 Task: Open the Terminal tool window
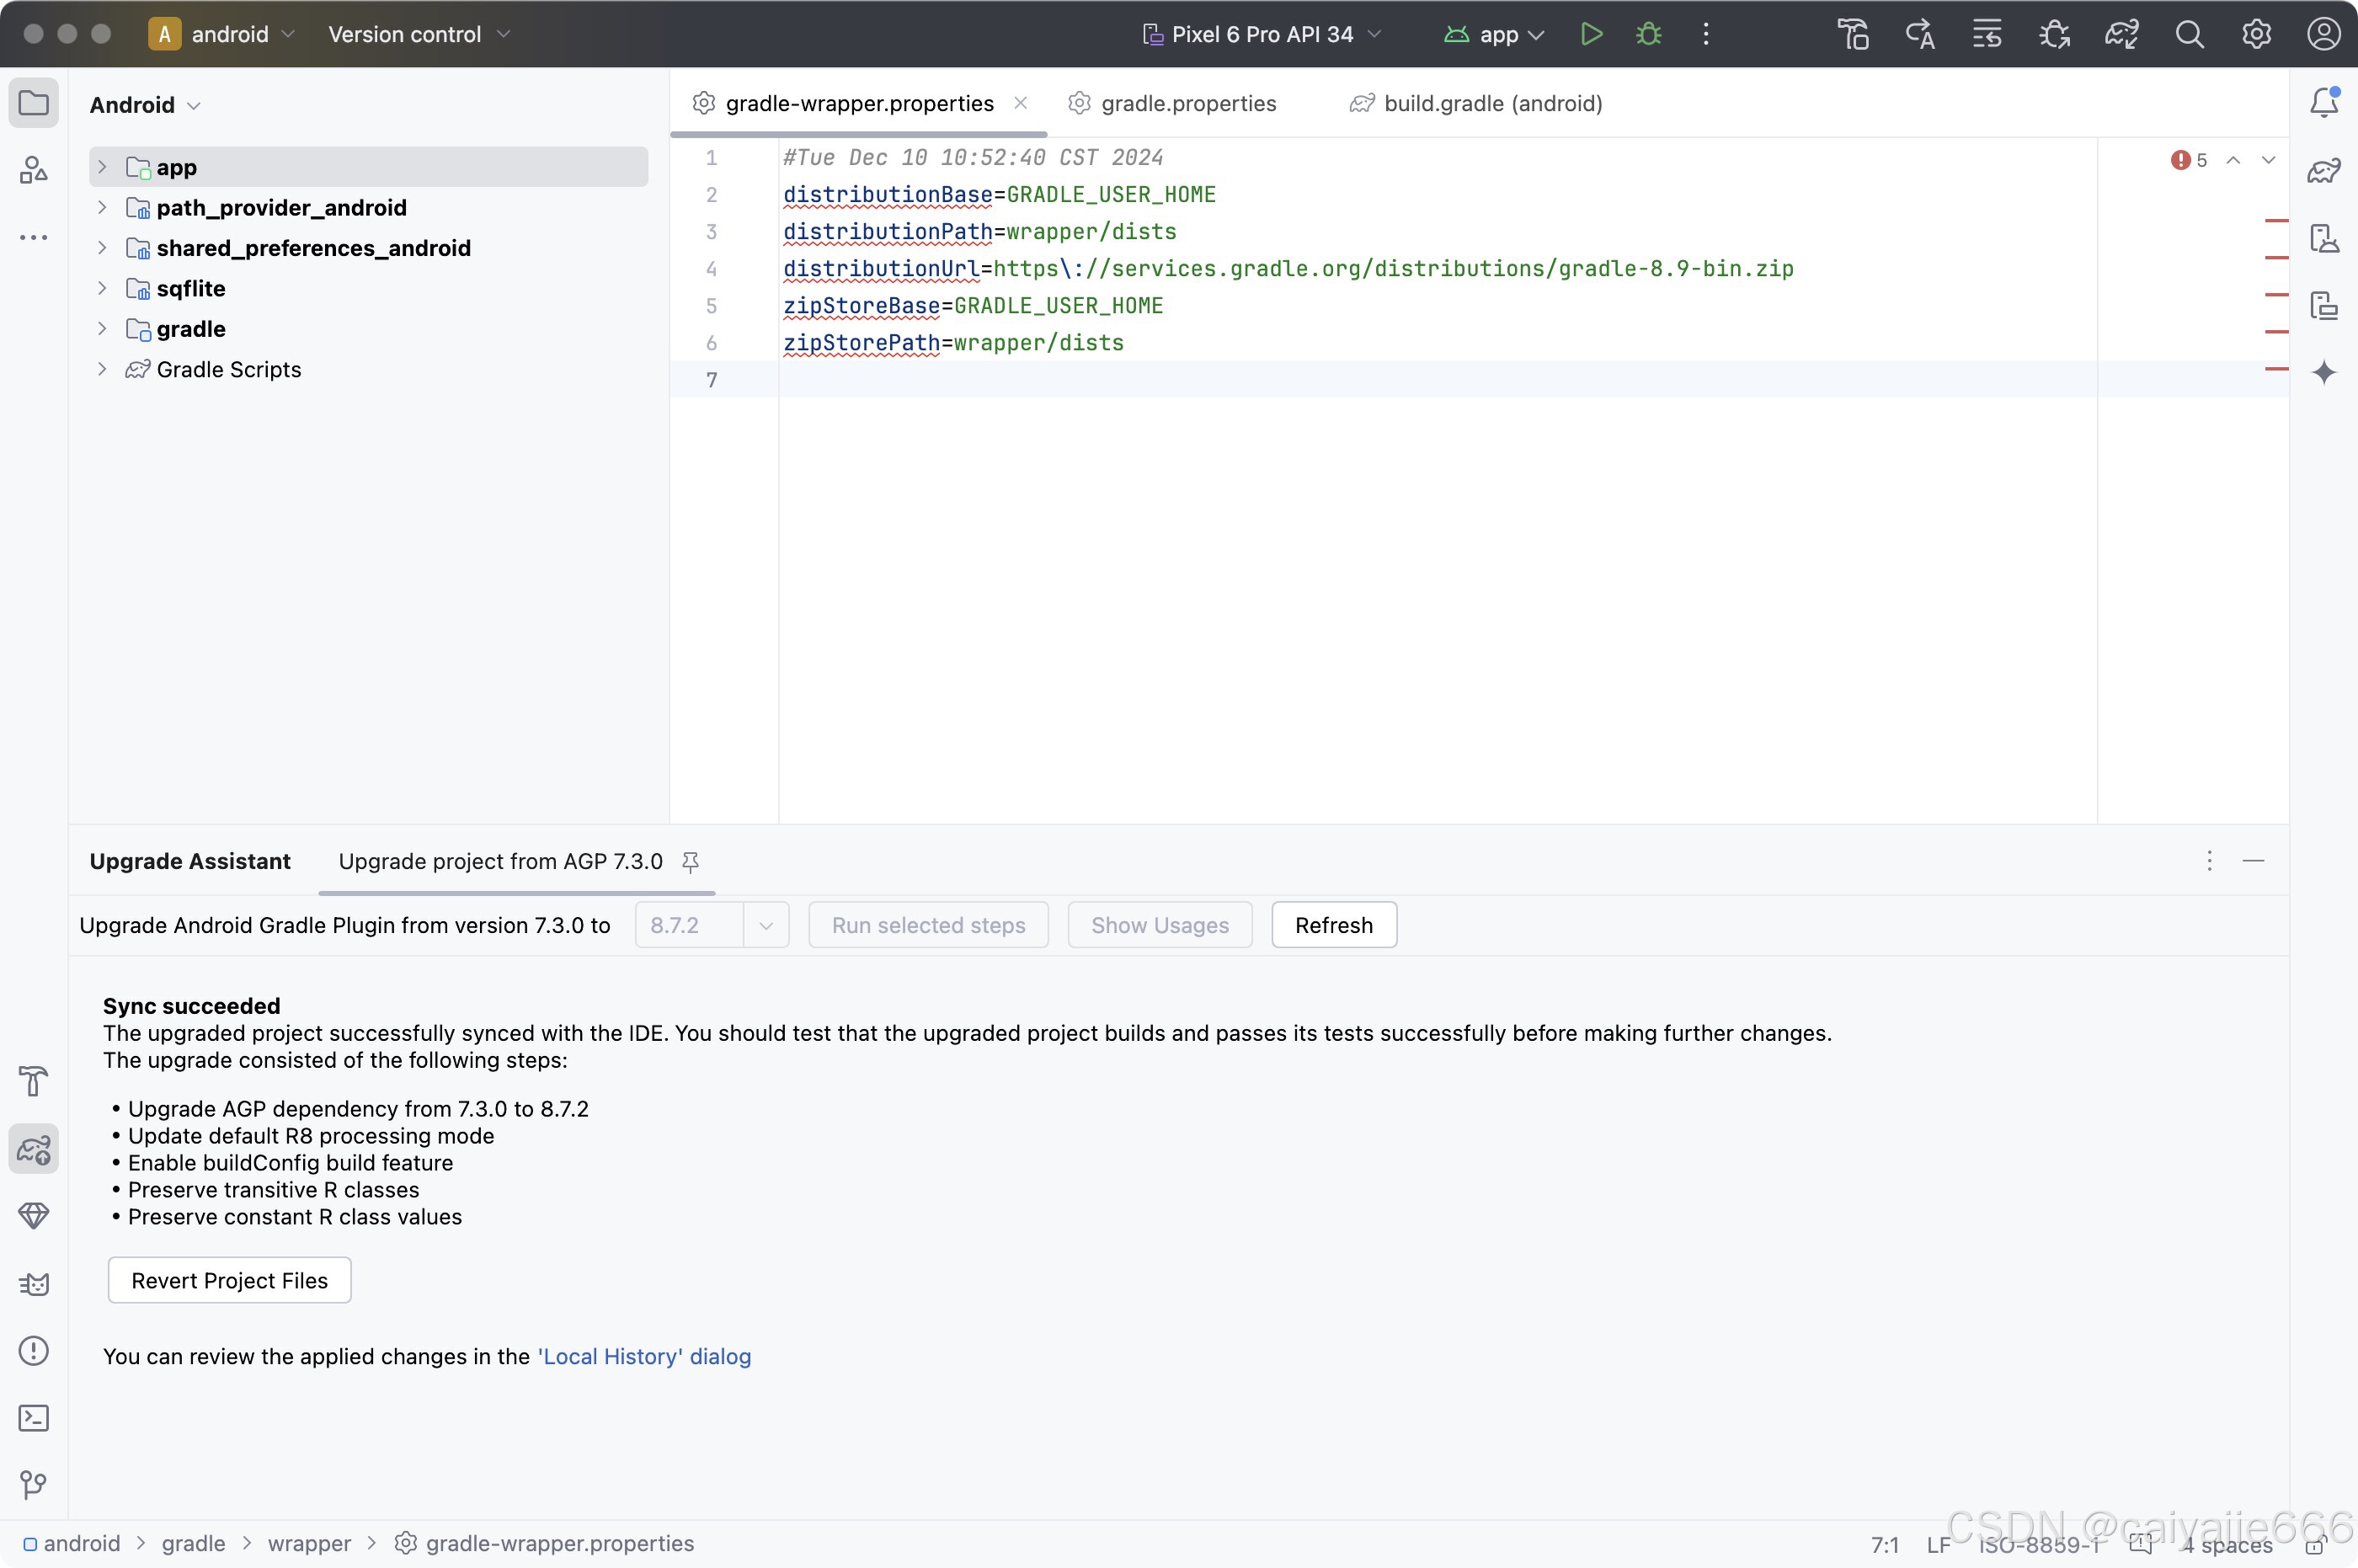(x=33, y=1417)
